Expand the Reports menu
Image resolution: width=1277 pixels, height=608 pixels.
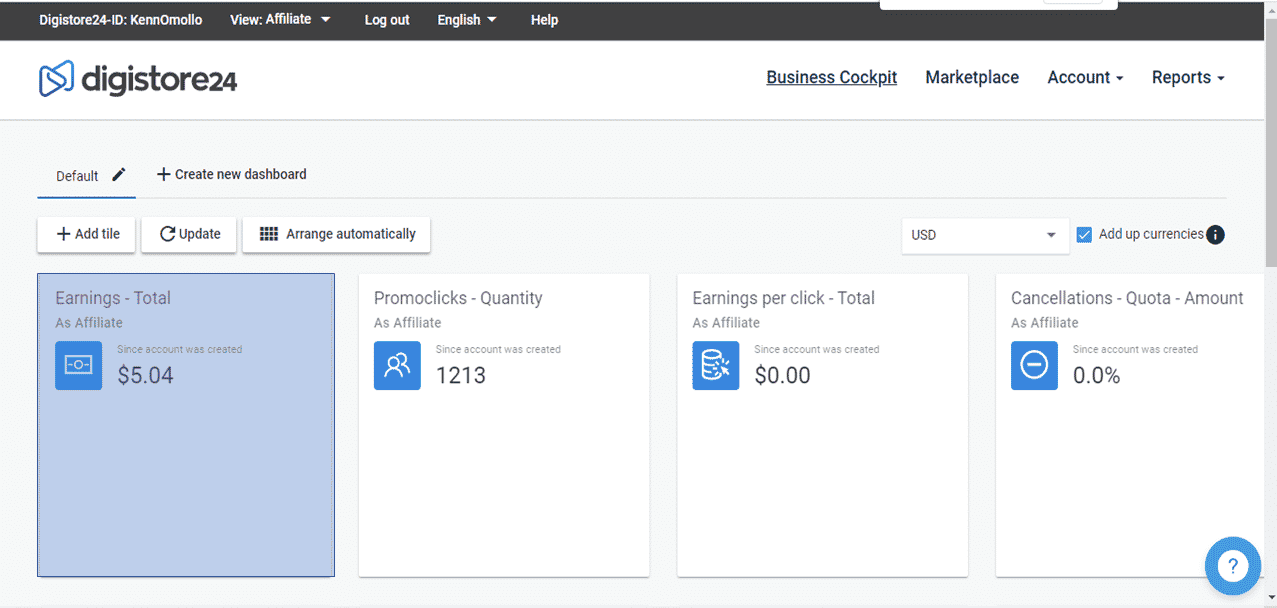(1188, 77)
